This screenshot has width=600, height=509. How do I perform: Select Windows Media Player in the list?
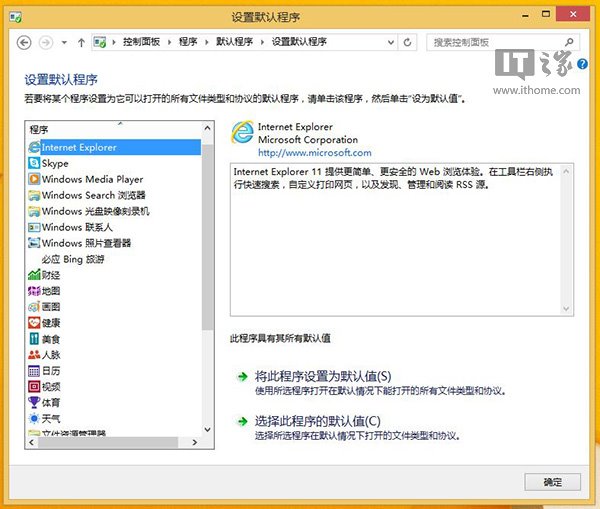(x=92, y=179)
